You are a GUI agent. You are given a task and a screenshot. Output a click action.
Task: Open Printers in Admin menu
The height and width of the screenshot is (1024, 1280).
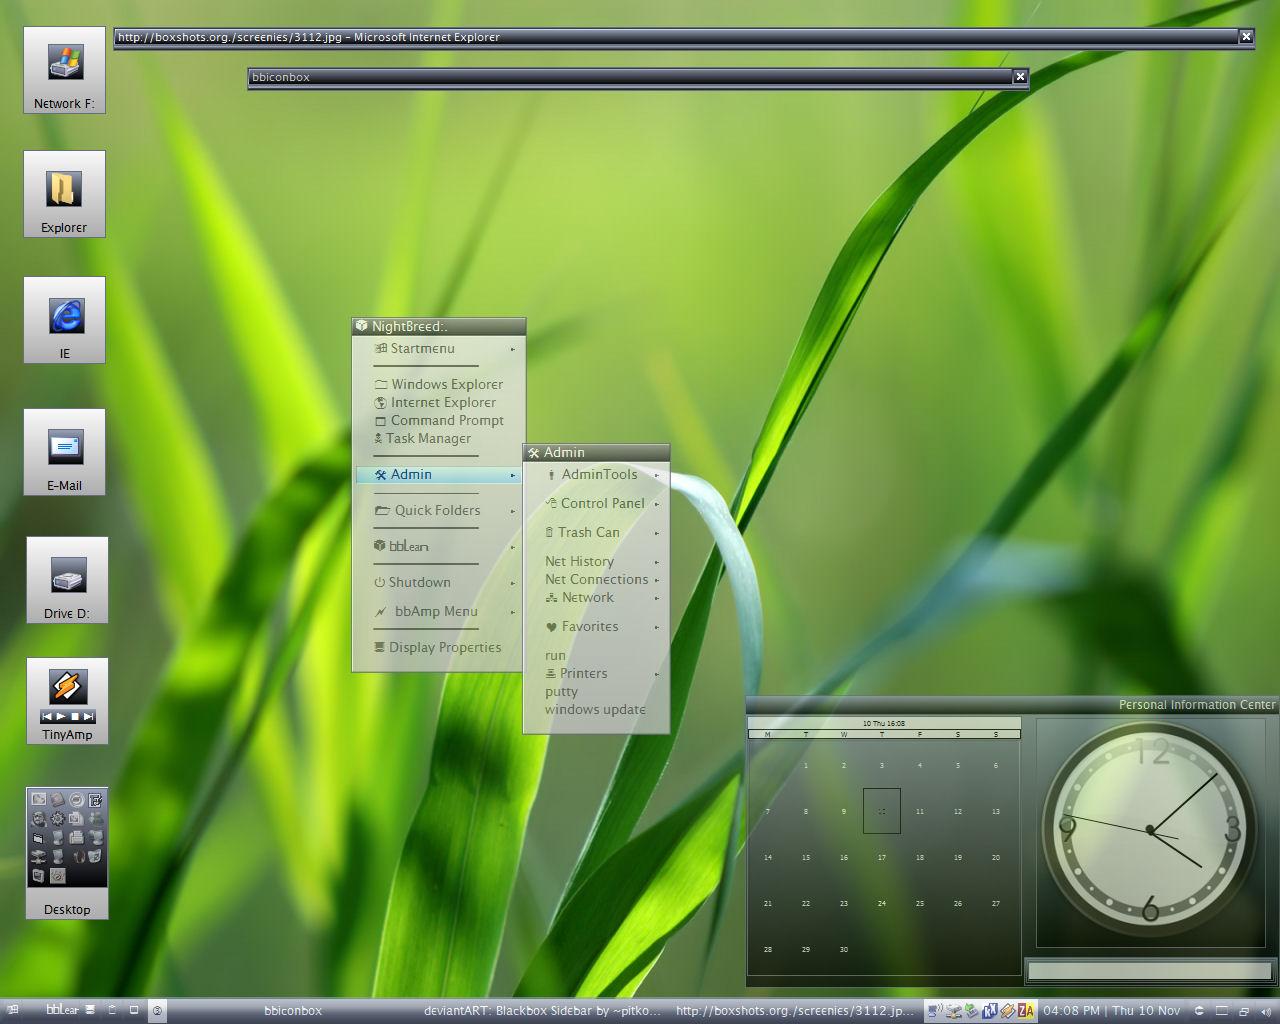pos(596,673)
